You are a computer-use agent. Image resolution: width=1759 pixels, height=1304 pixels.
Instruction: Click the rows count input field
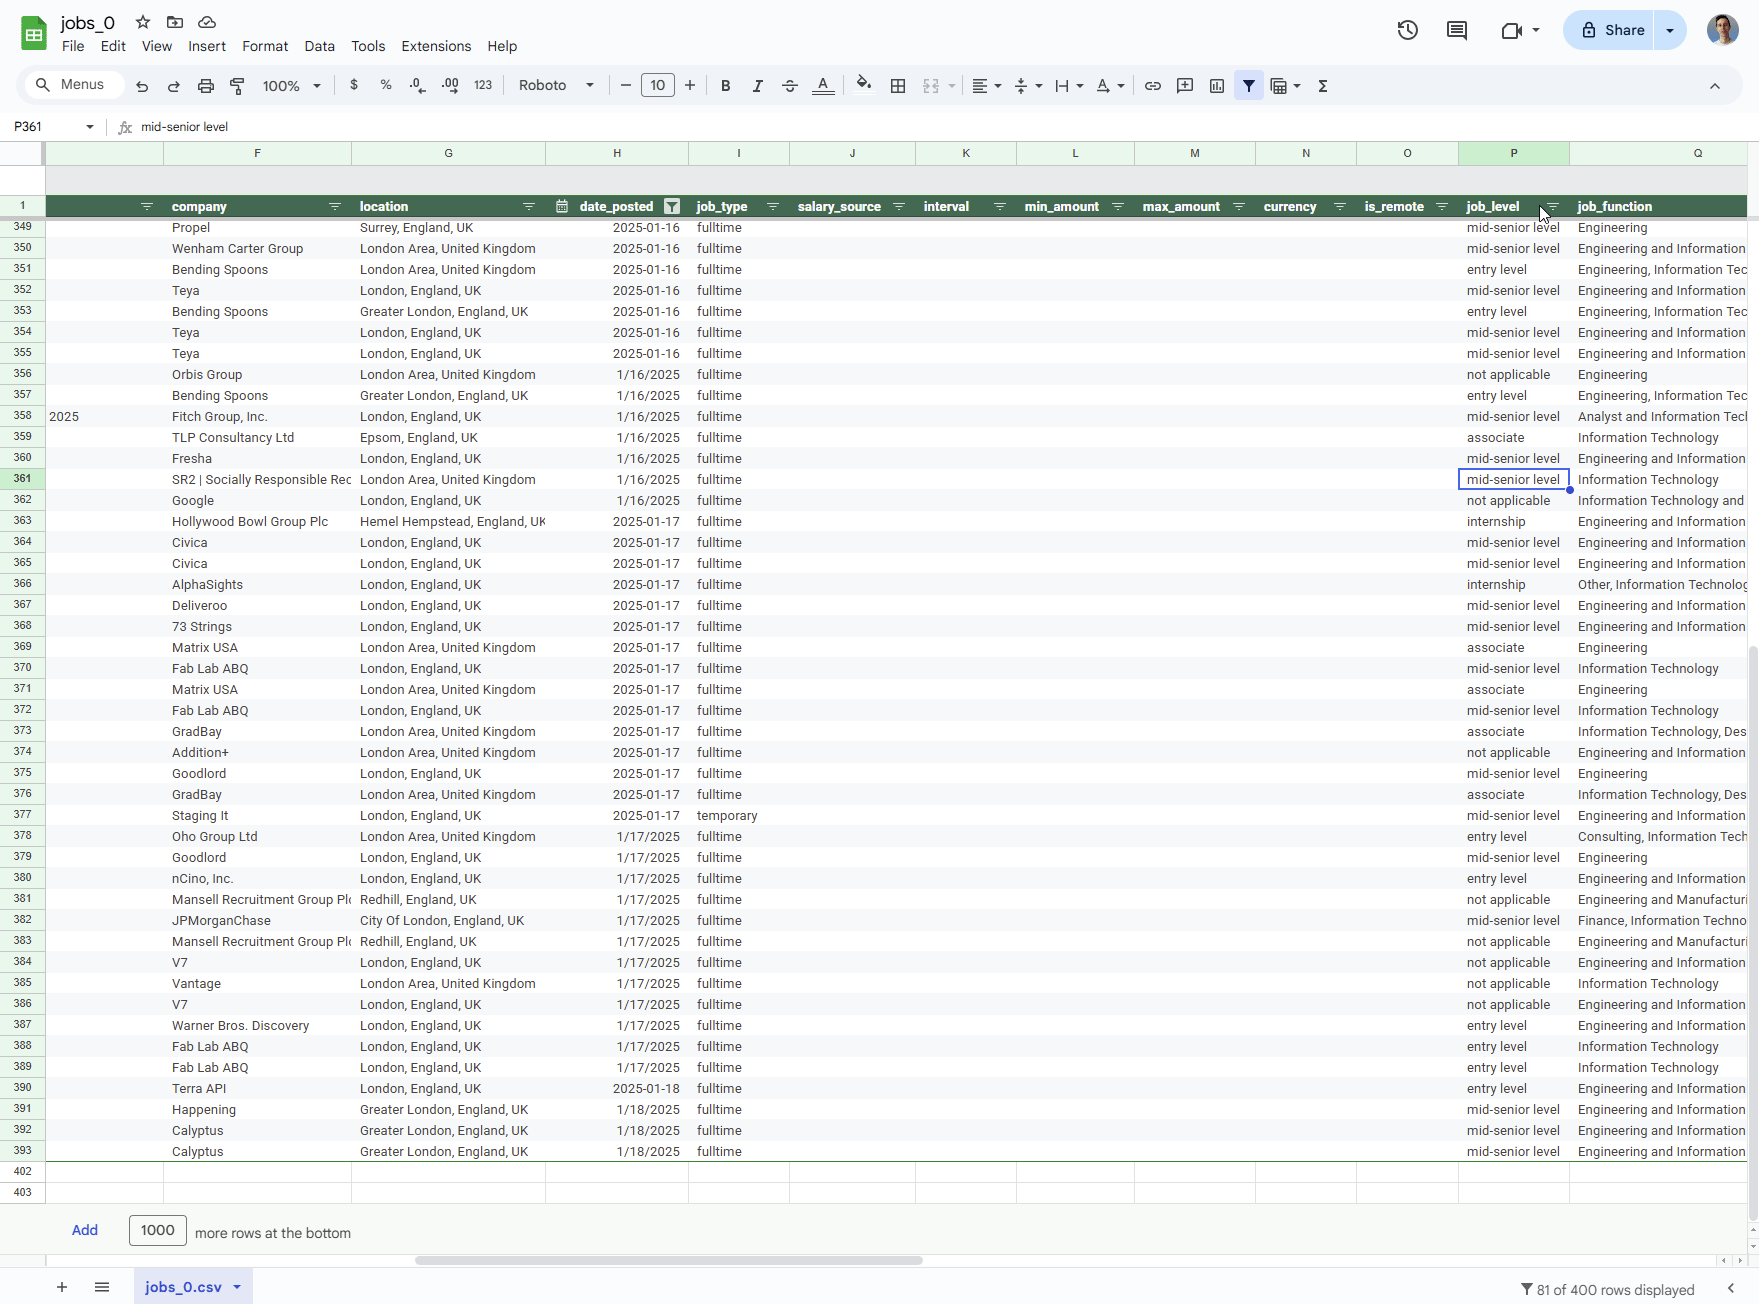(158, 1231)
